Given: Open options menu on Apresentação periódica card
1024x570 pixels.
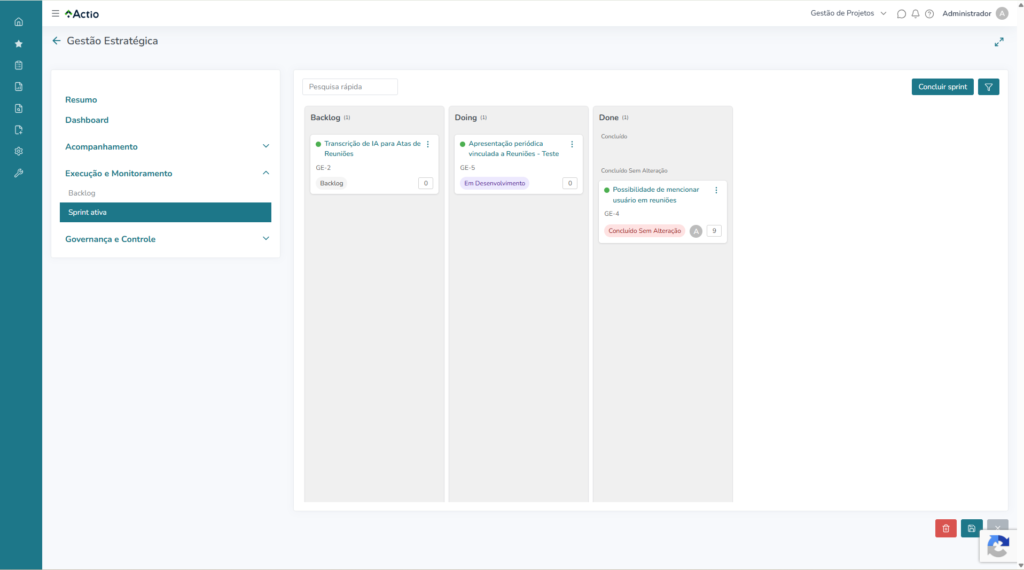Looking at the screenshot, I should click(572, 144).
